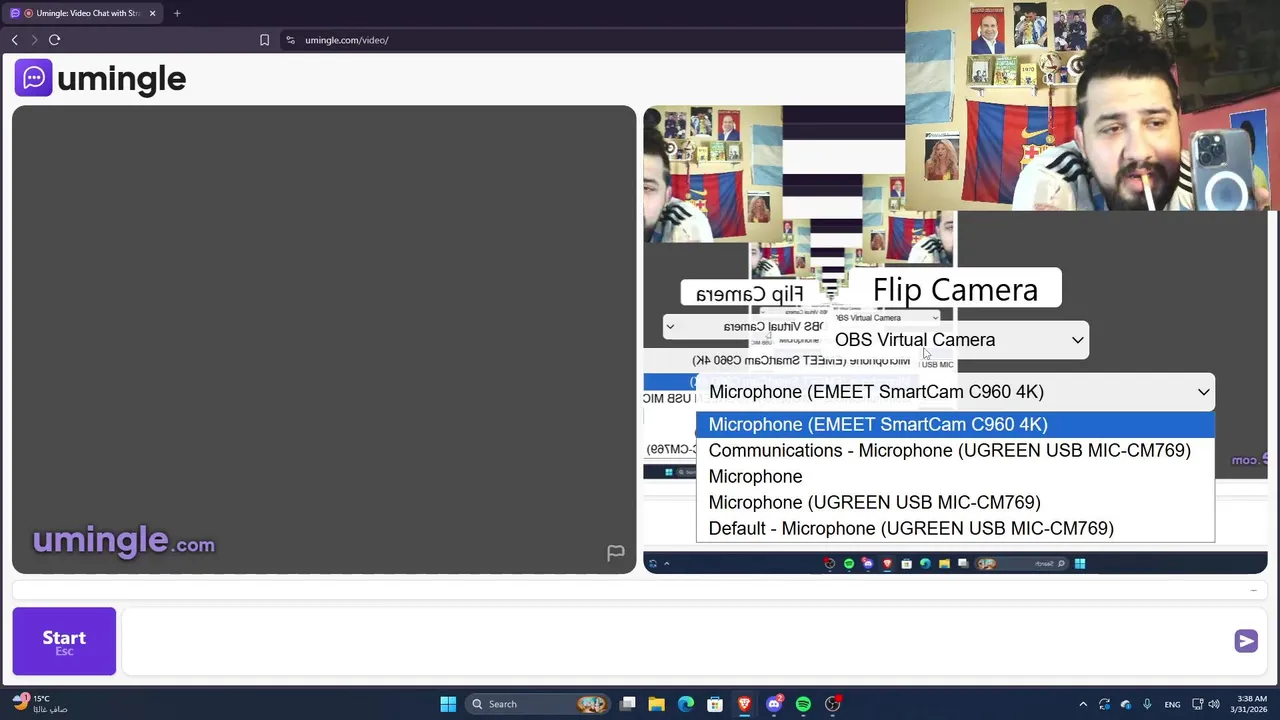Viewport: 1280px width, 720px height.
Task: Open Task View in the taskbar
Action: [627, 704]
